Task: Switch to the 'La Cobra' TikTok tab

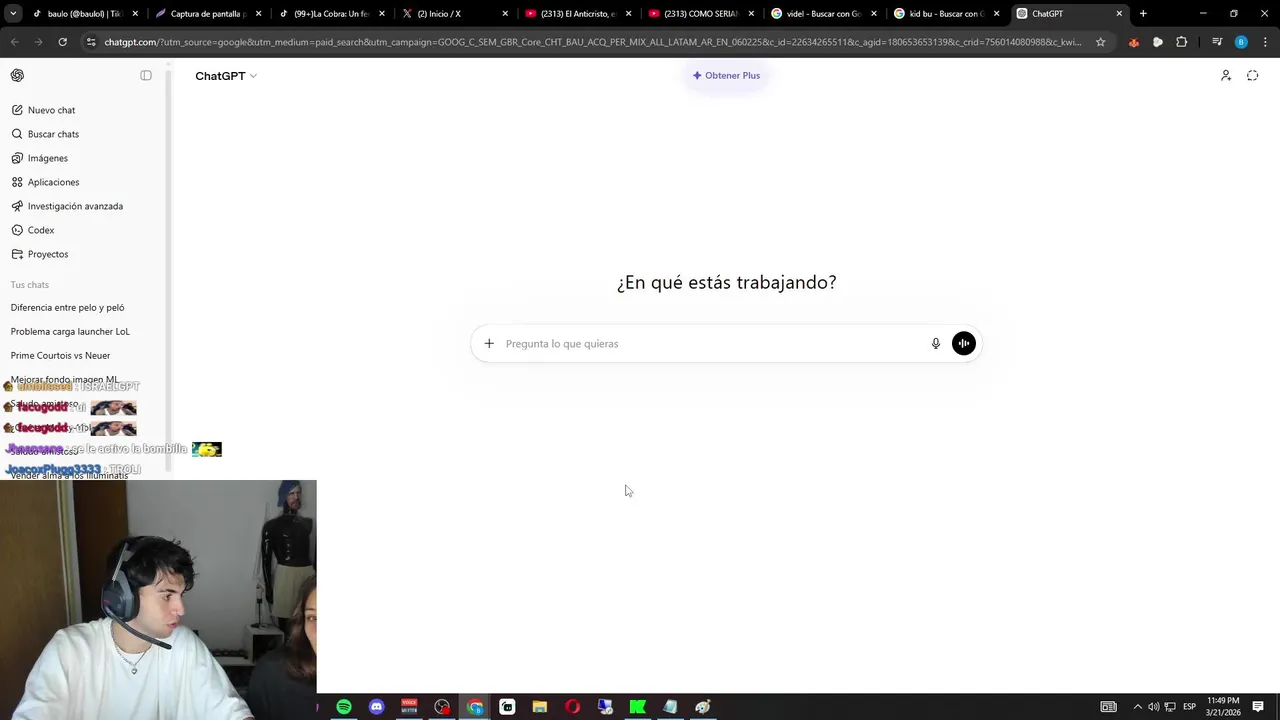Action: pos(328,14)
